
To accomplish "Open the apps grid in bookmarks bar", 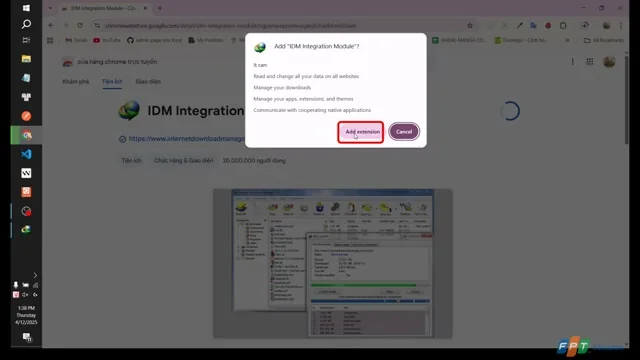I will [x=50, y=40].
